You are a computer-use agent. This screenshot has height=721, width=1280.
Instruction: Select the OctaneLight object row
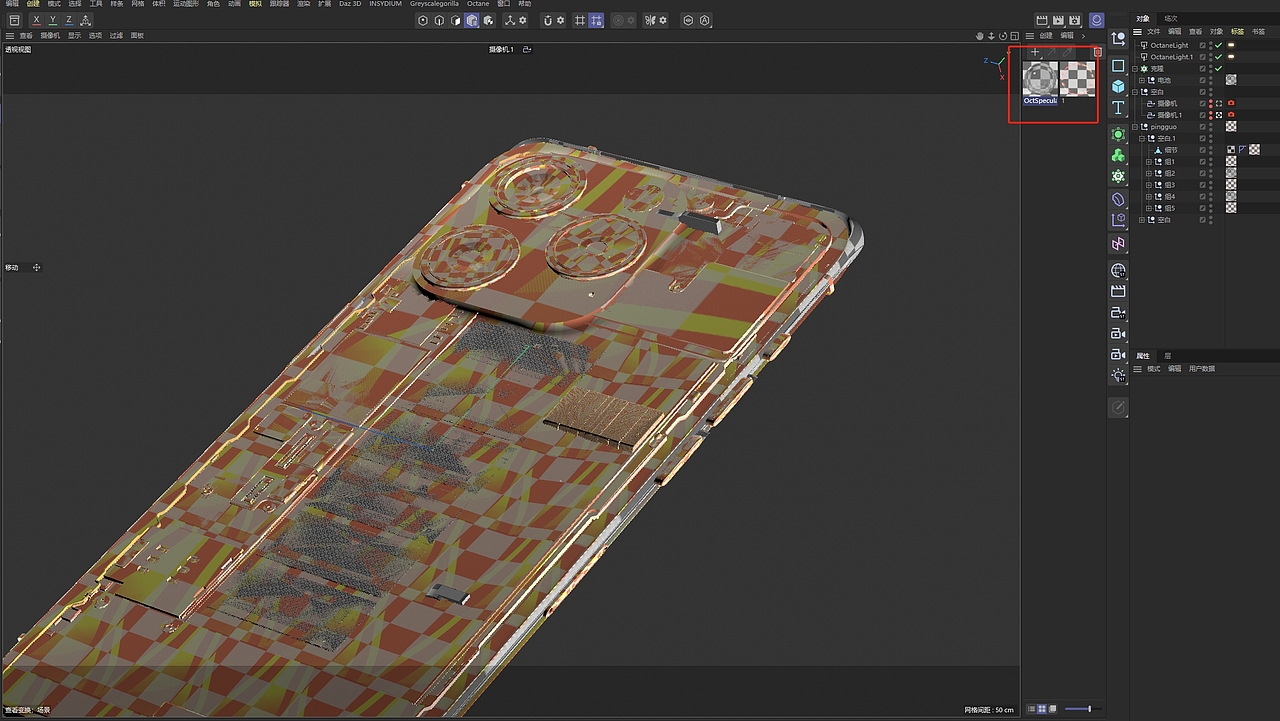[1169, 45]
